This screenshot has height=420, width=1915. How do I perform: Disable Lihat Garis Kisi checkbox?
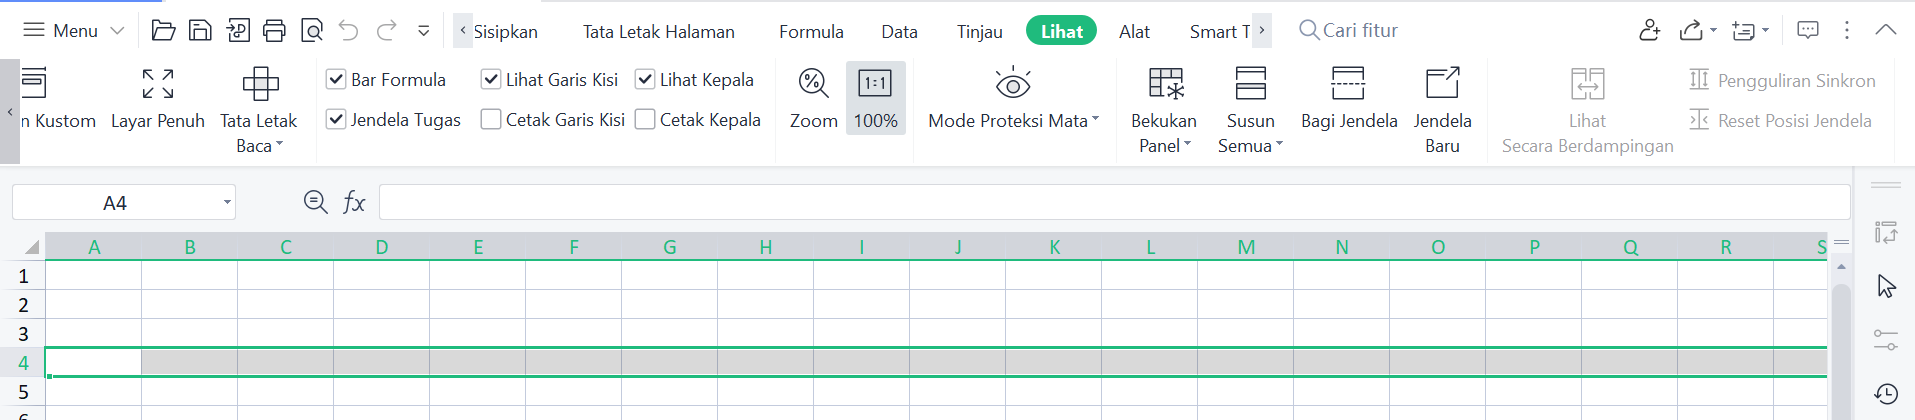(491, 80)
